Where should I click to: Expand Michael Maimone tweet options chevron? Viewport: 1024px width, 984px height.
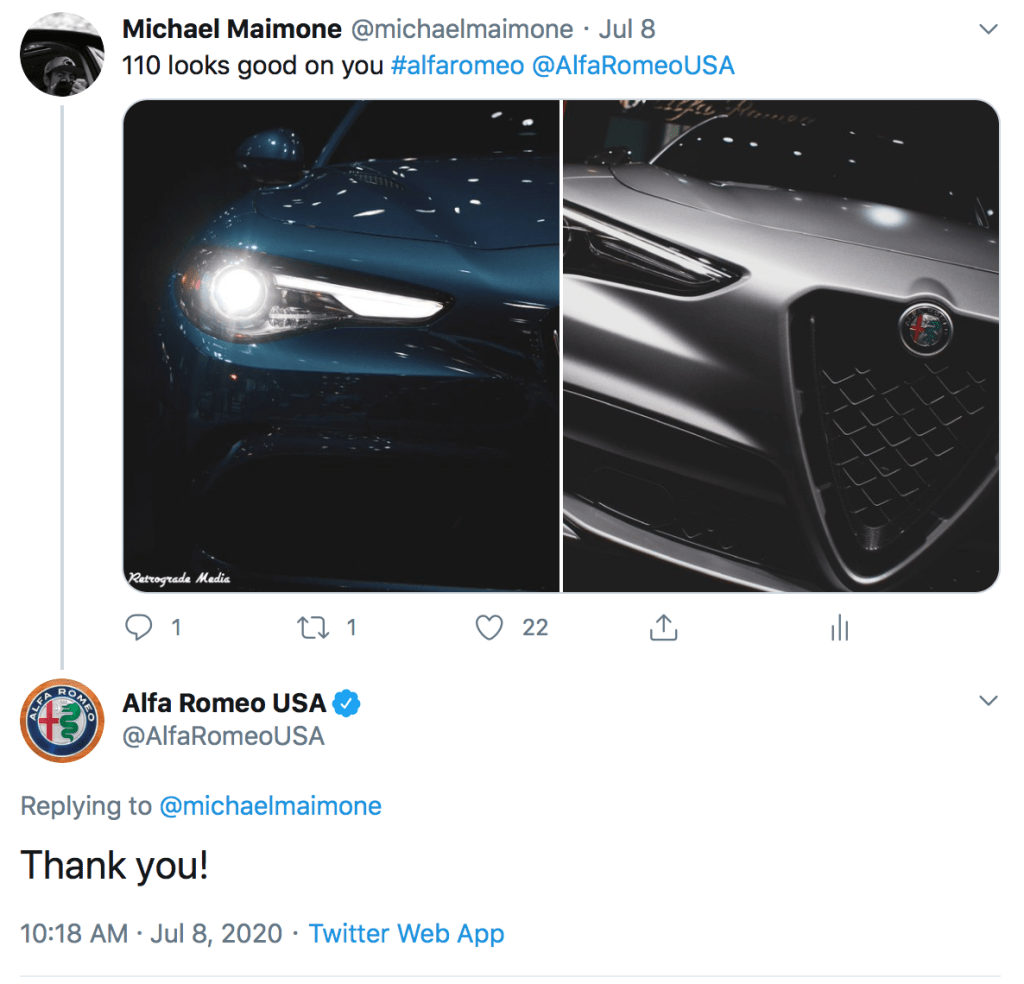click(988, 30)
